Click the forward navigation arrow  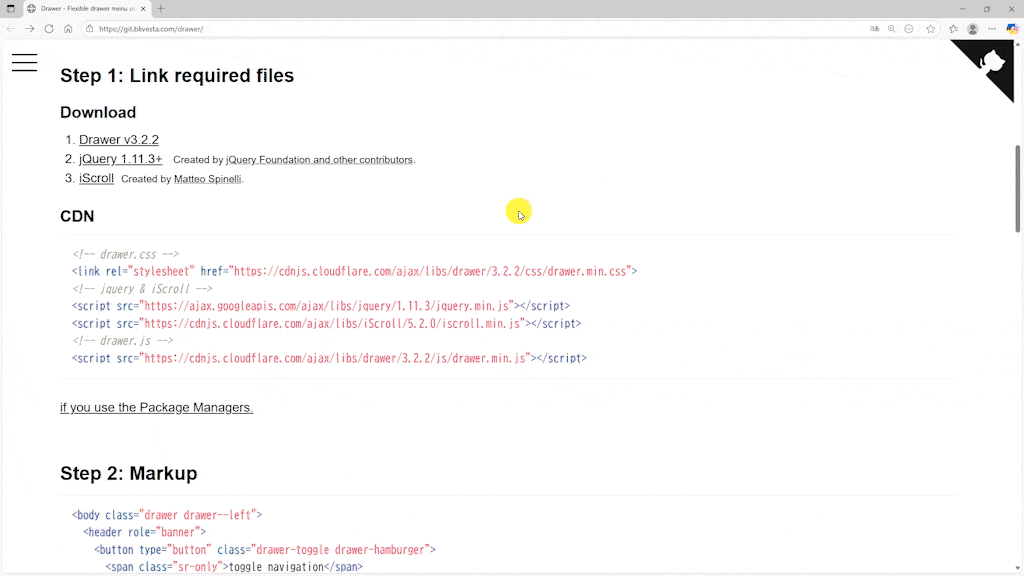coord(29,29)
